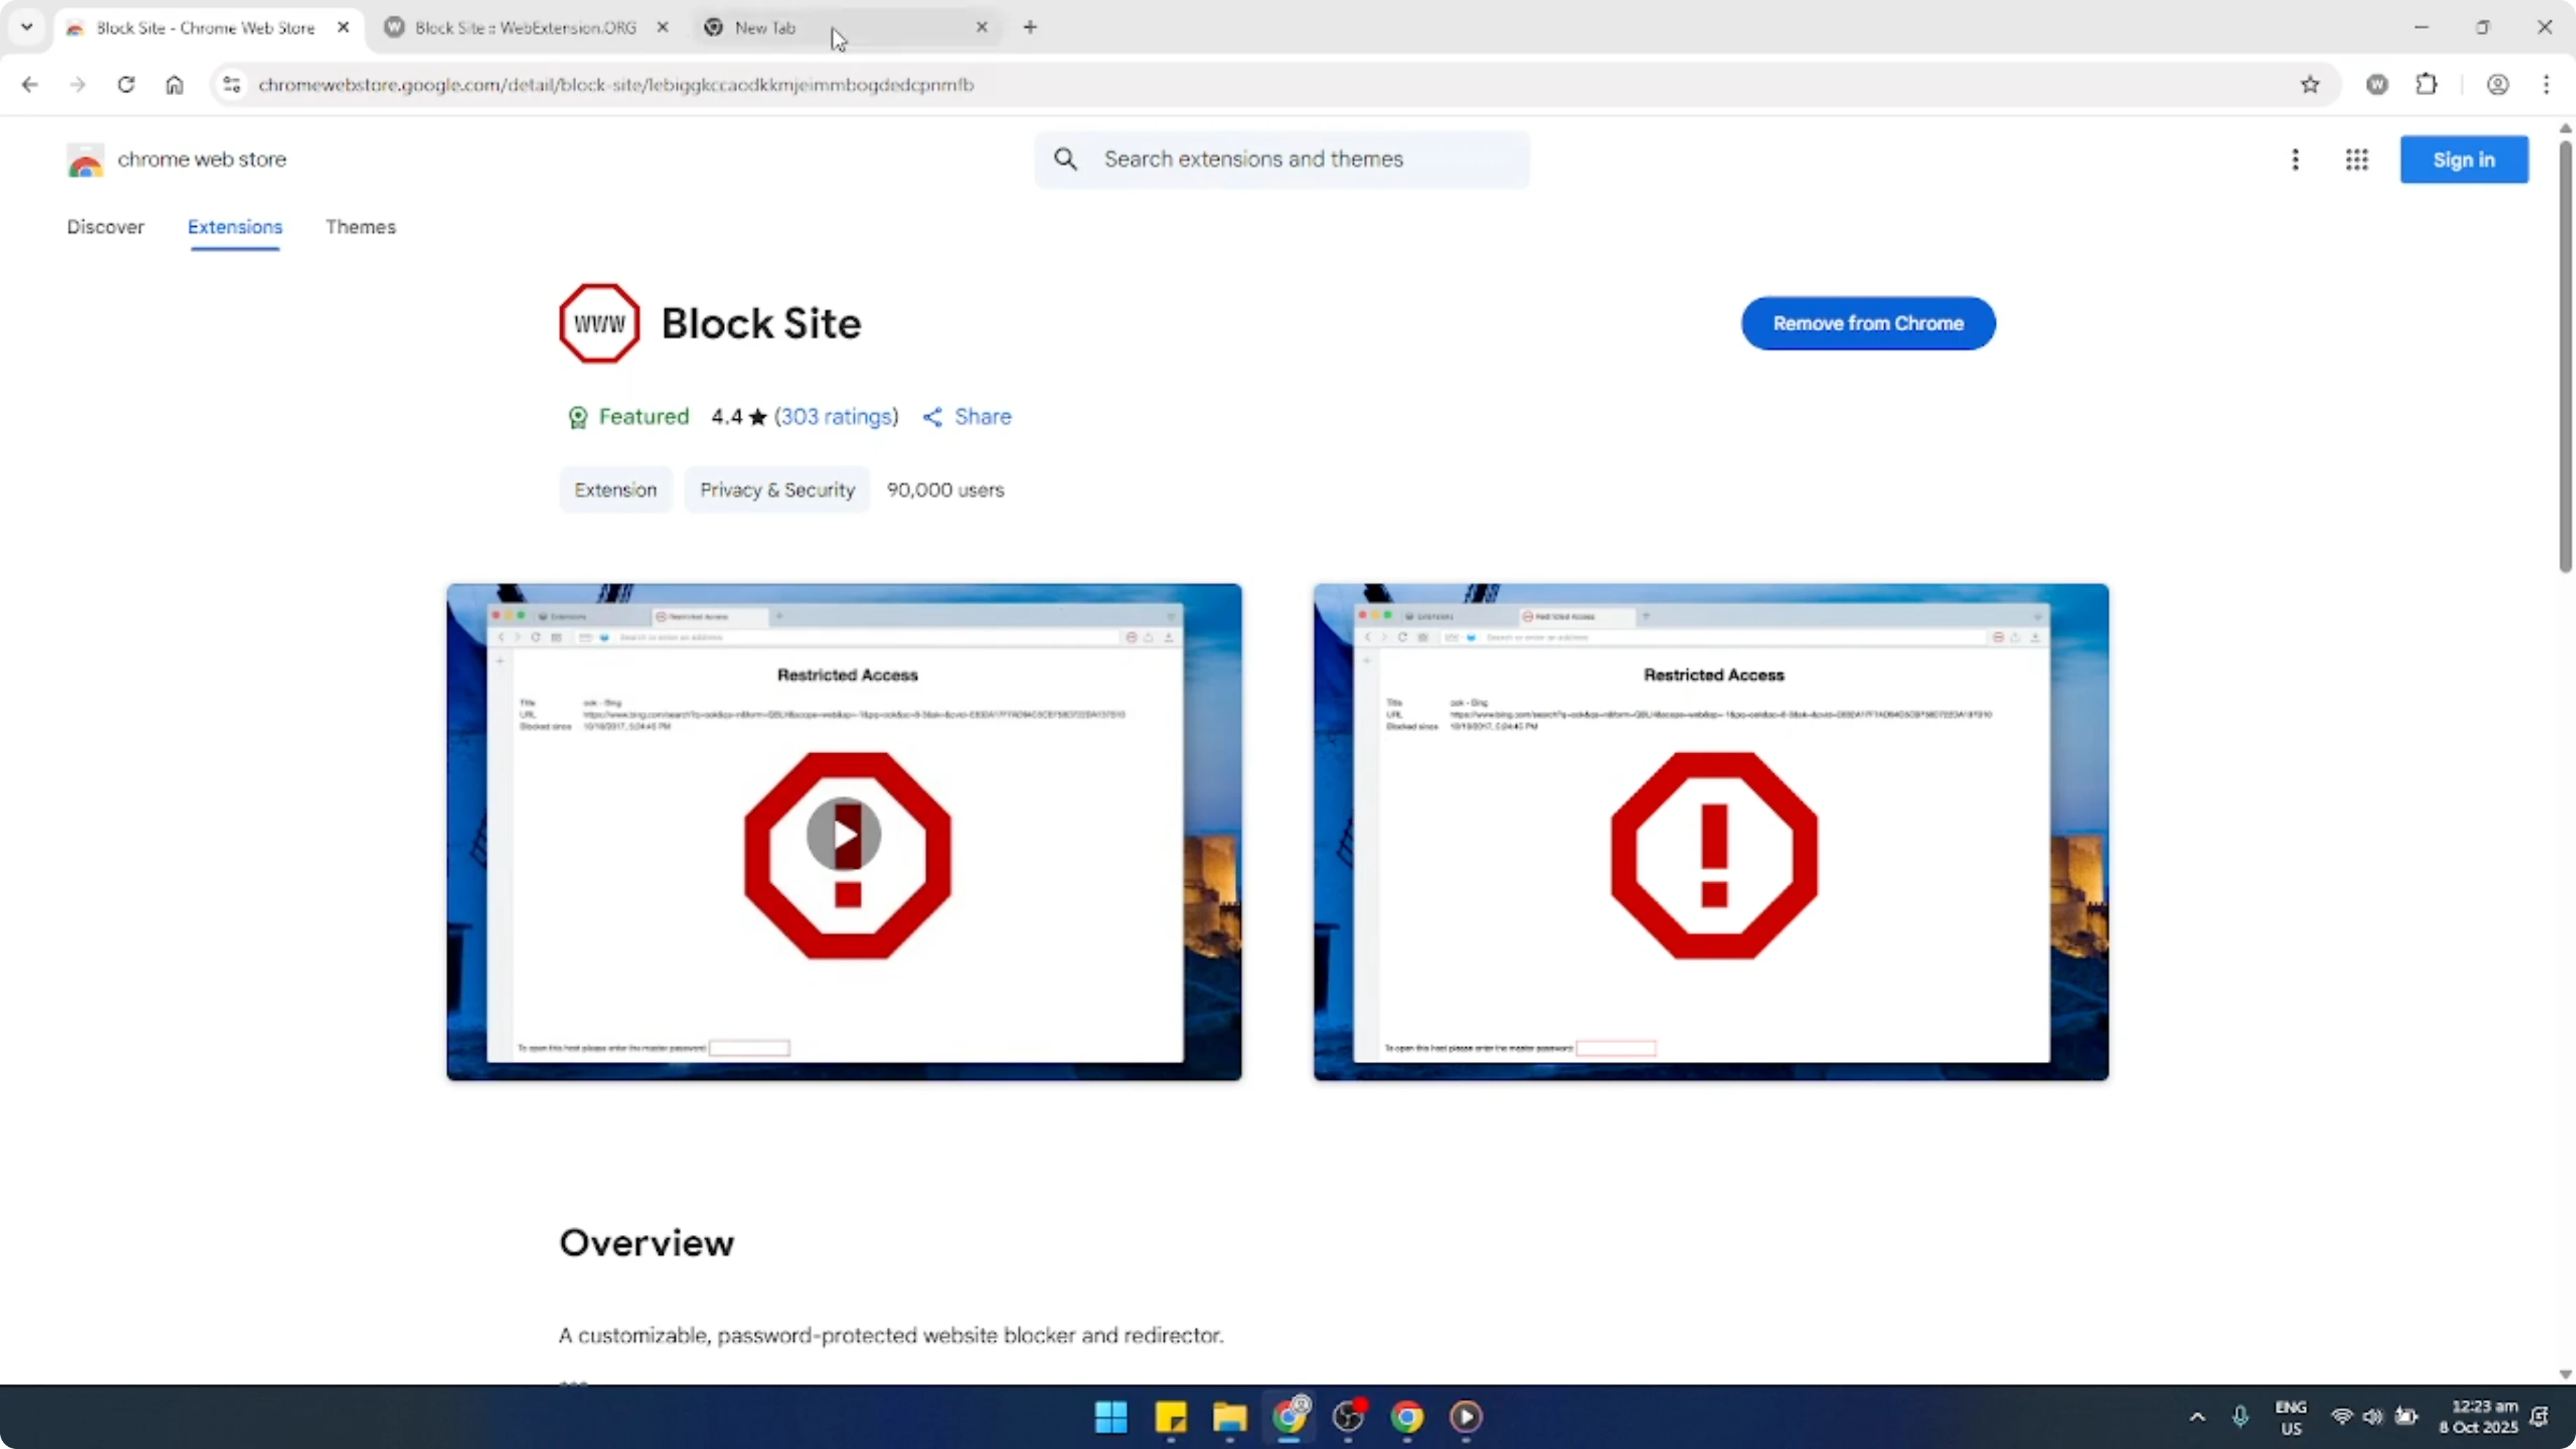This screenshot has height=1449, width=2576.
Task: Focus the Search extensions and themes box
Action: click(x=1281, y=159)
